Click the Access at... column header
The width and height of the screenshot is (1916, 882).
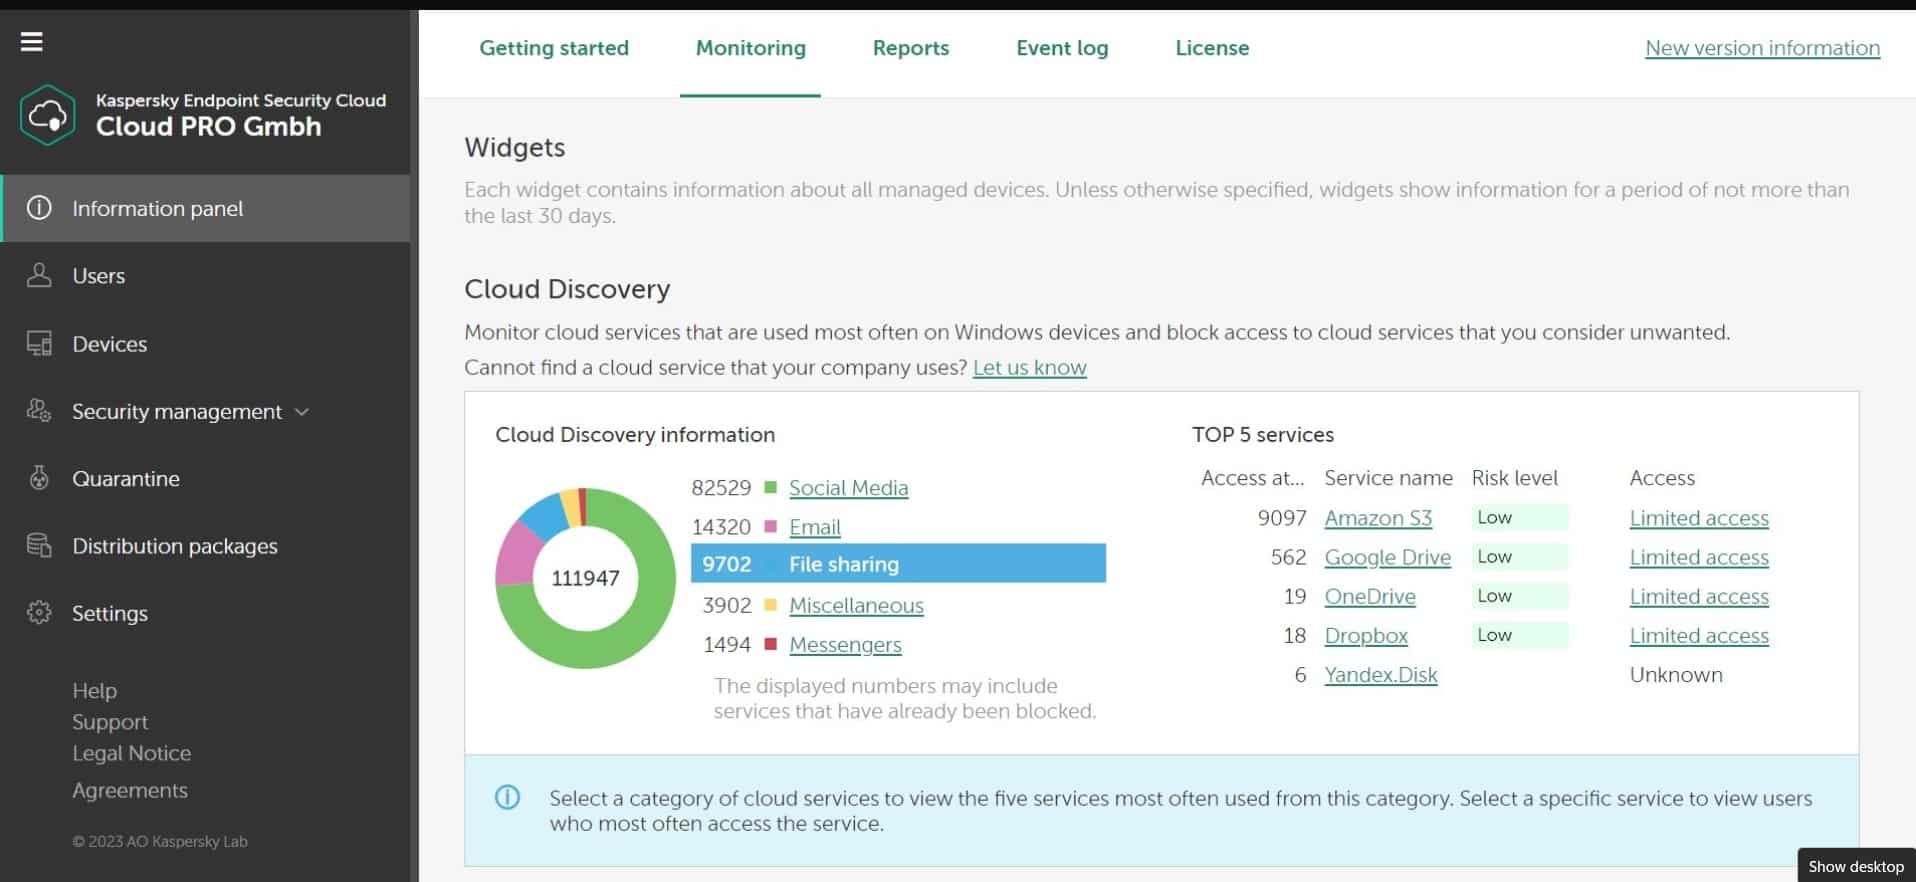pyautogui.click(x=1252, y=478)
